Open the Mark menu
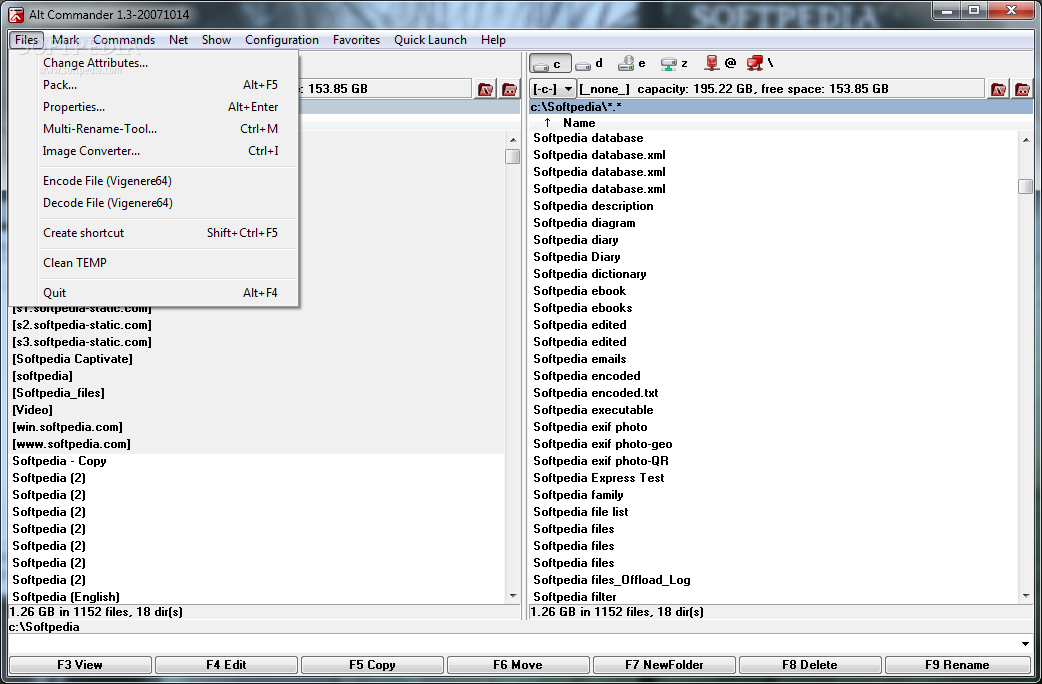 [66, 40]
